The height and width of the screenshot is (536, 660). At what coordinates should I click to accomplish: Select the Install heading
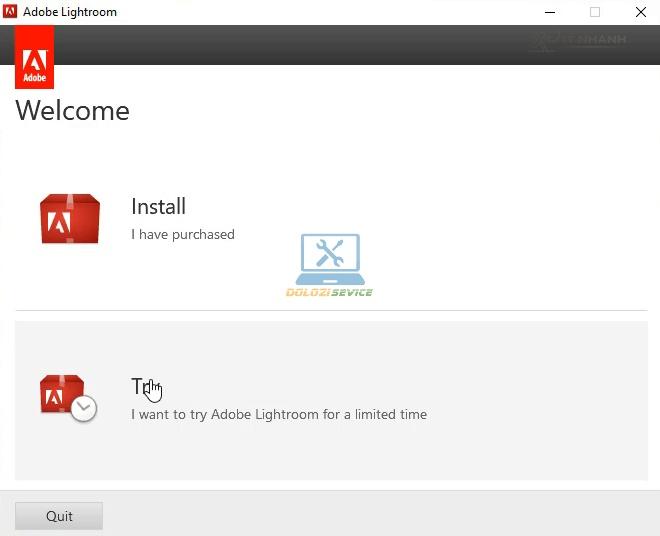pos(158,206)
